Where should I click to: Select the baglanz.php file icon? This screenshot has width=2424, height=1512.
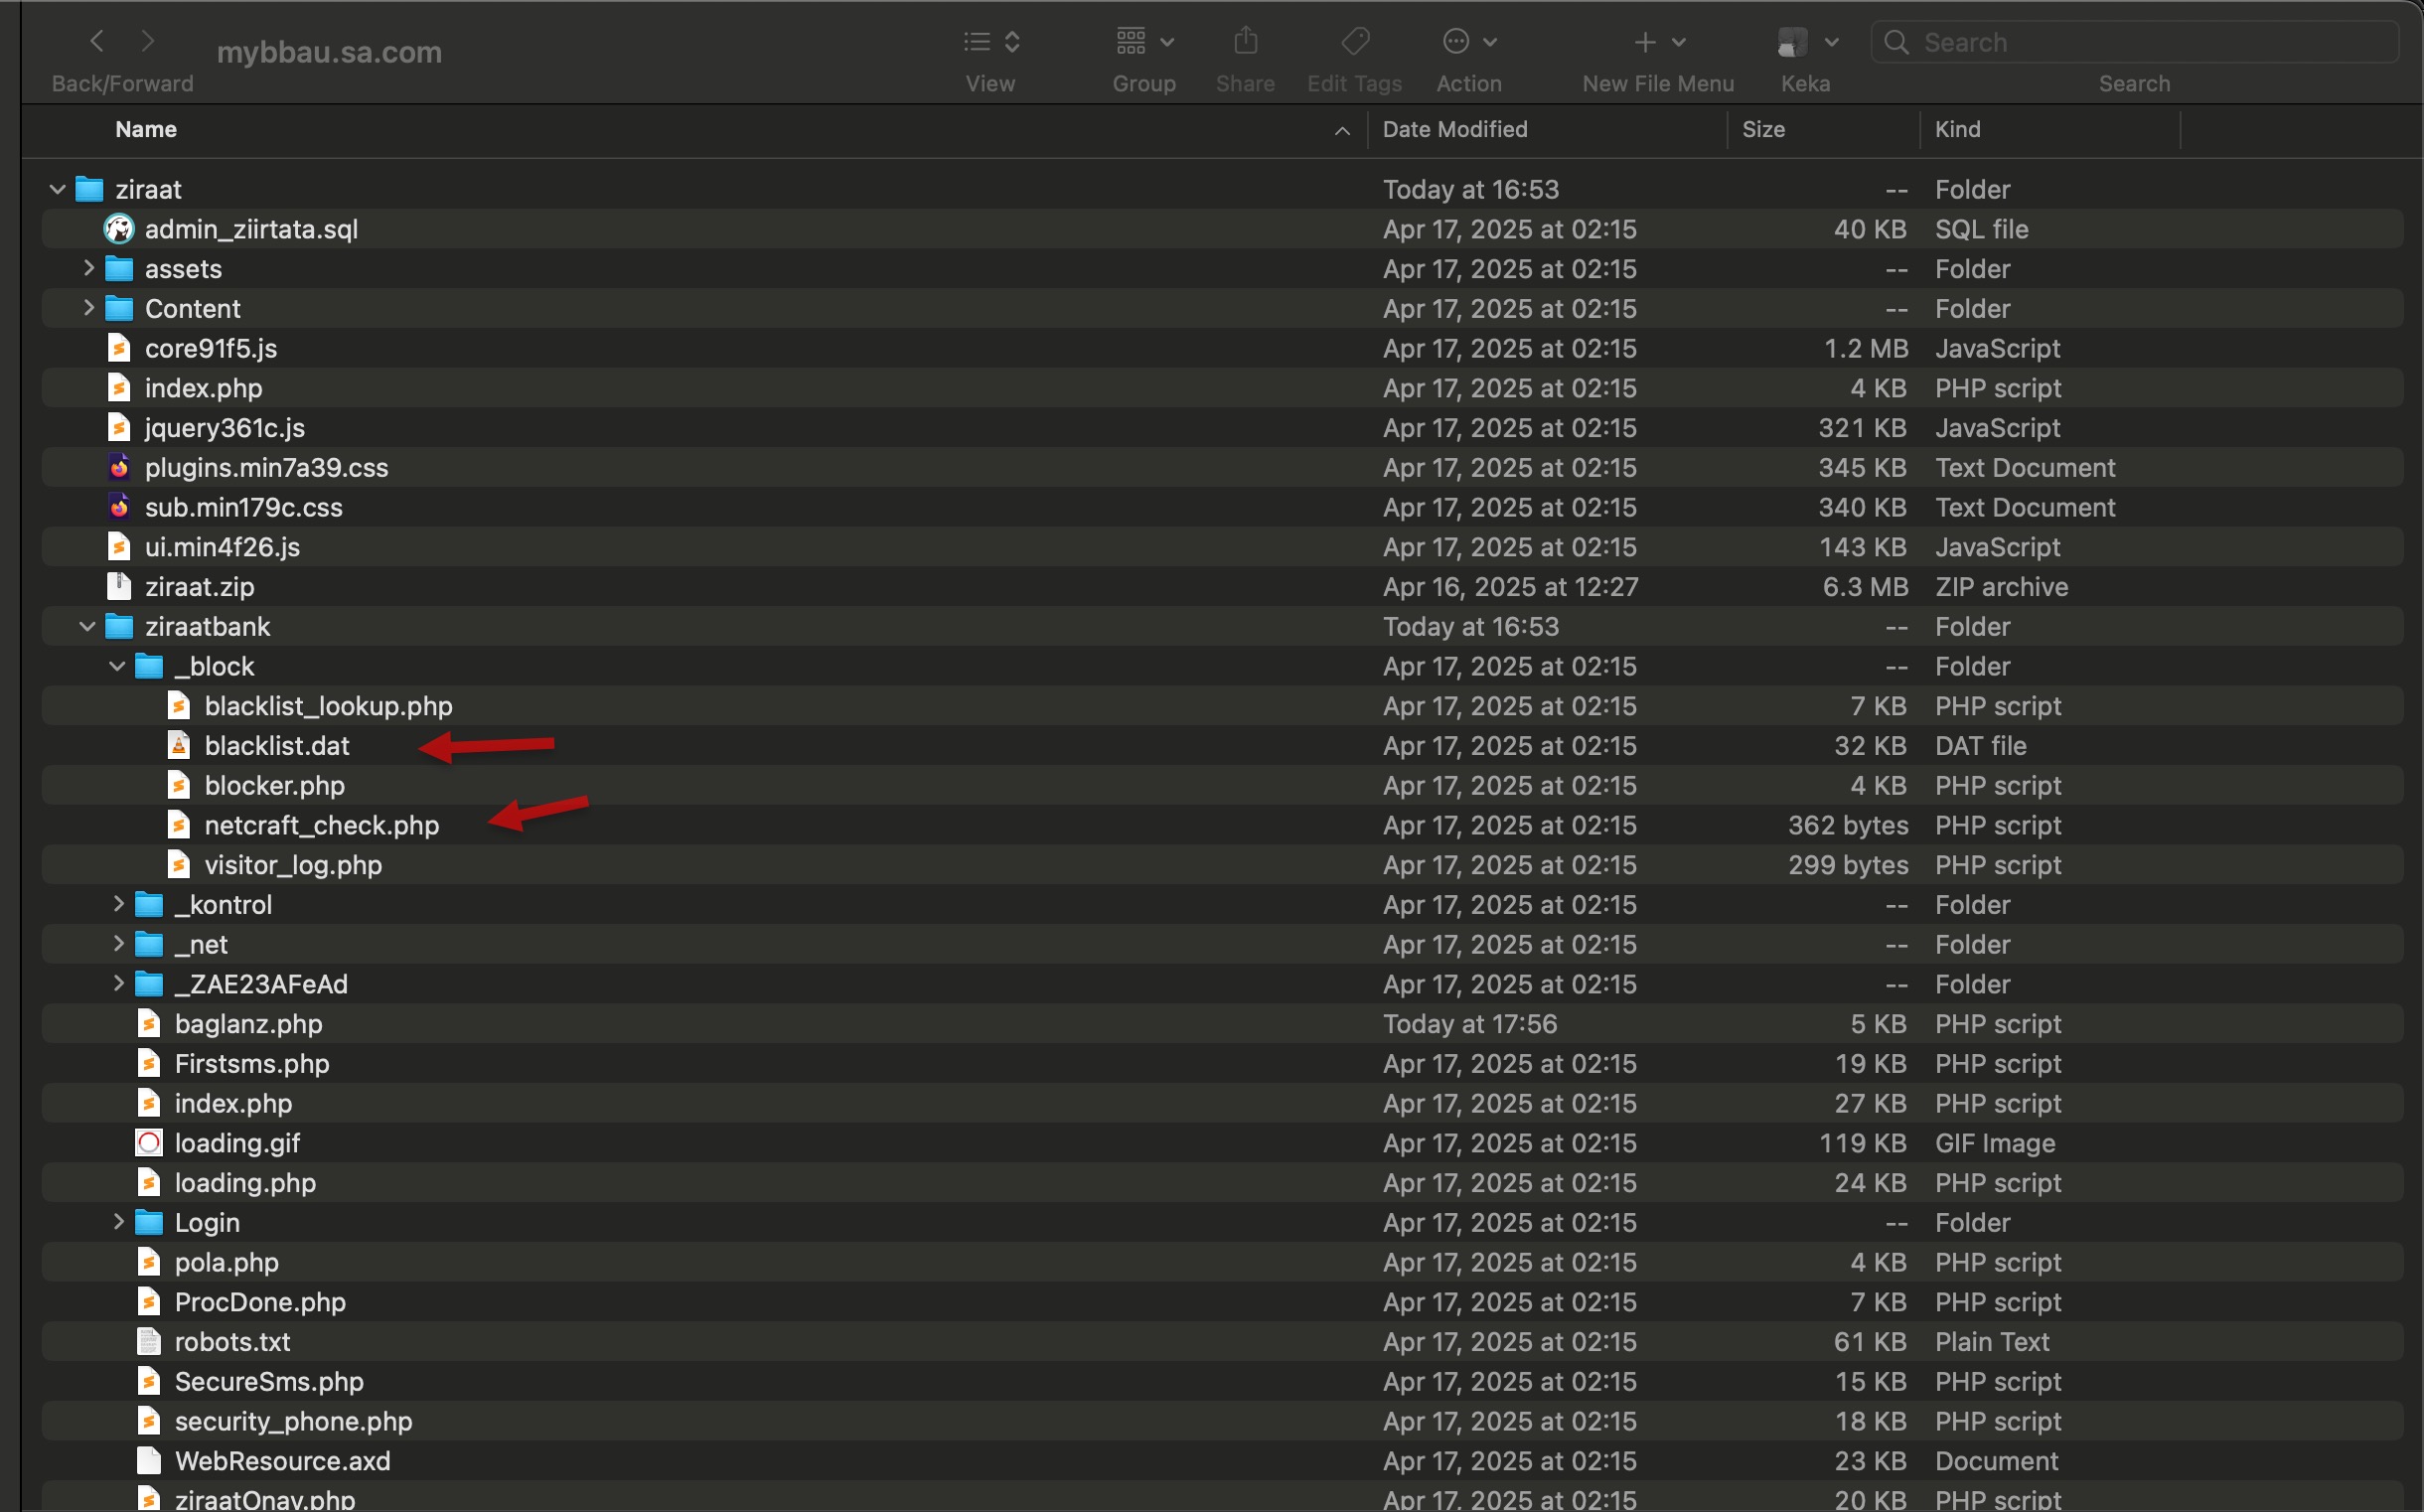[x=149, y=1024]
